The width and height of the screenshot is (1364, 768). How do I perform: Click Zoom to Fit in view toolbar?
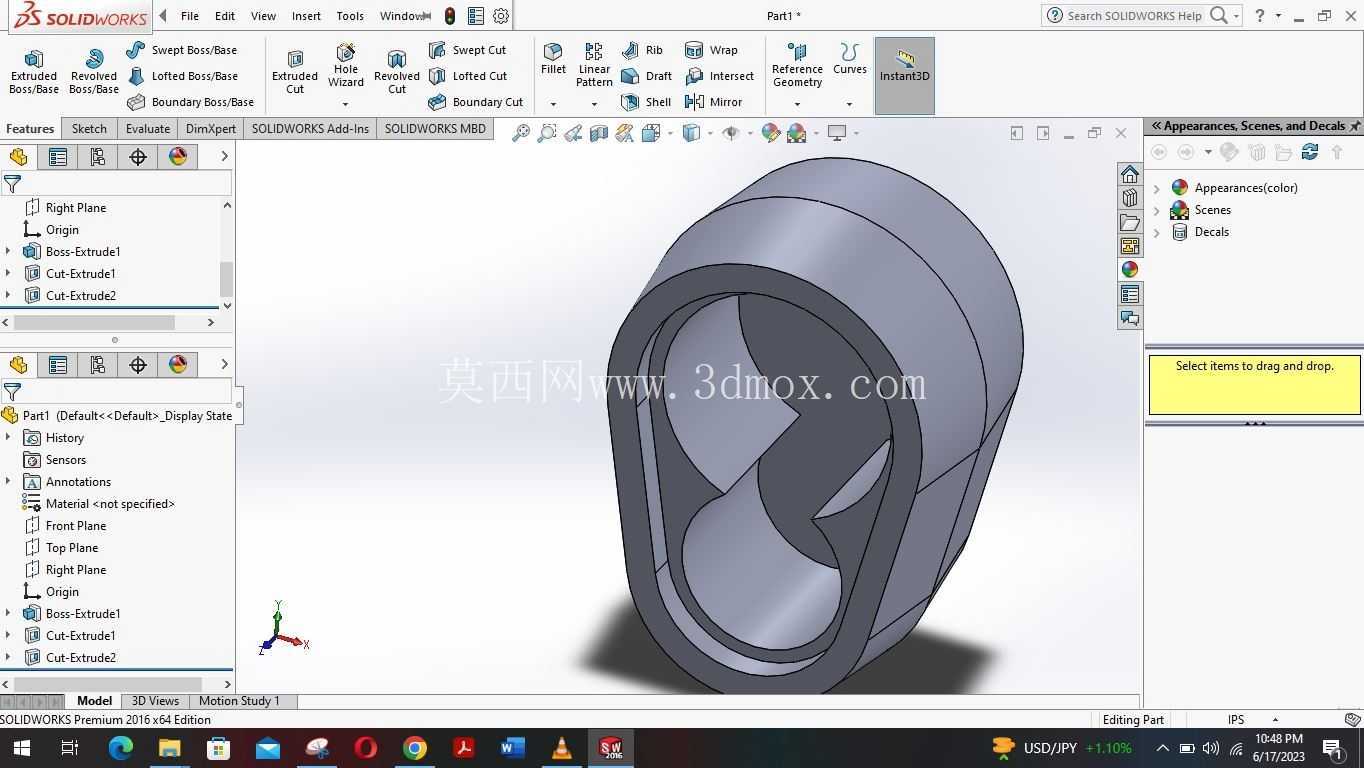[x=521, y=133]
